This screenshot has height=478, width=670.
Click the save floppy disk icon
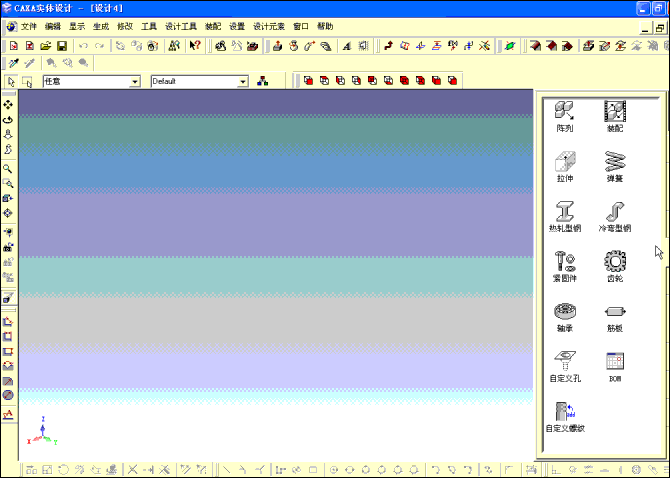click(x=62, y=46)
